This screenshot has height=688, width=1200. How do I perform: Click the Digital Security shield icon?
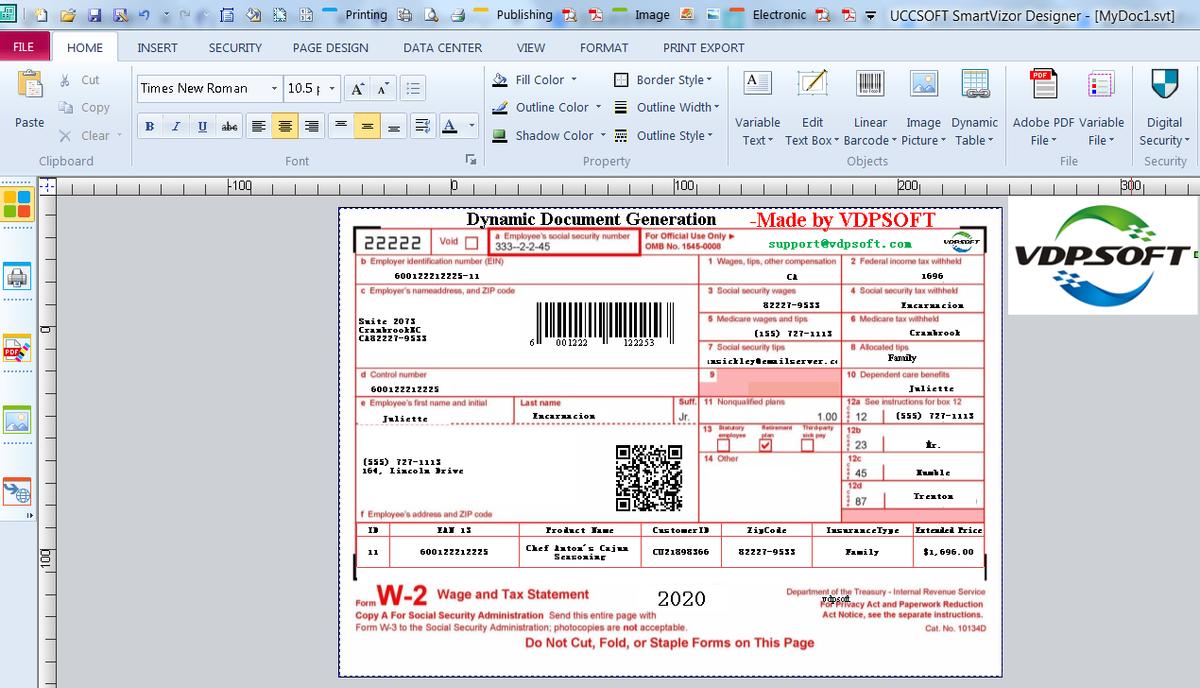pos(1164,86)
